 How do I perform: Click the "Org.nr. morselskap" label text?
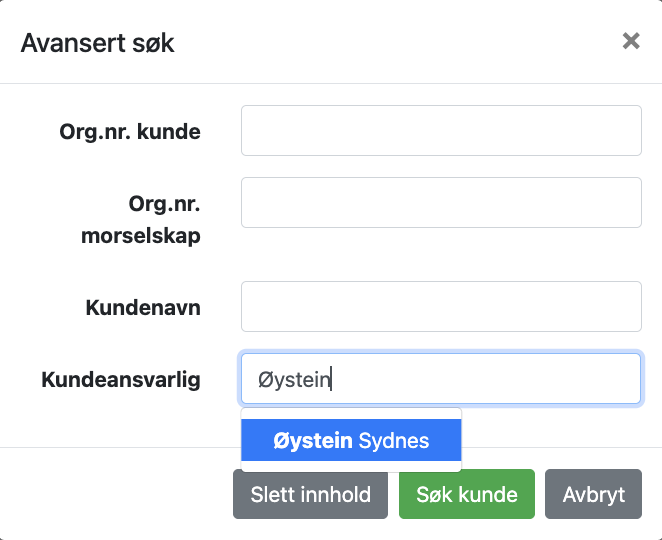click(x=141, y=220)
